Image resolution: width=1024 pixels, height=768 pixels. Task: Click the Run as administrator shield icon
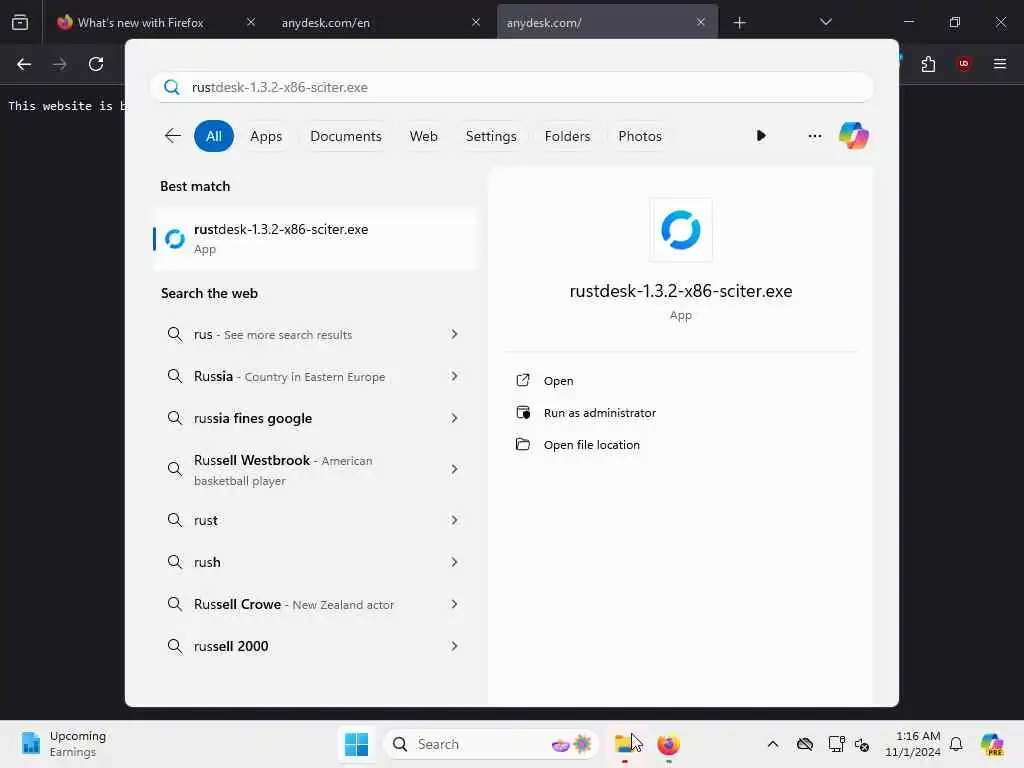coord(523,412)
